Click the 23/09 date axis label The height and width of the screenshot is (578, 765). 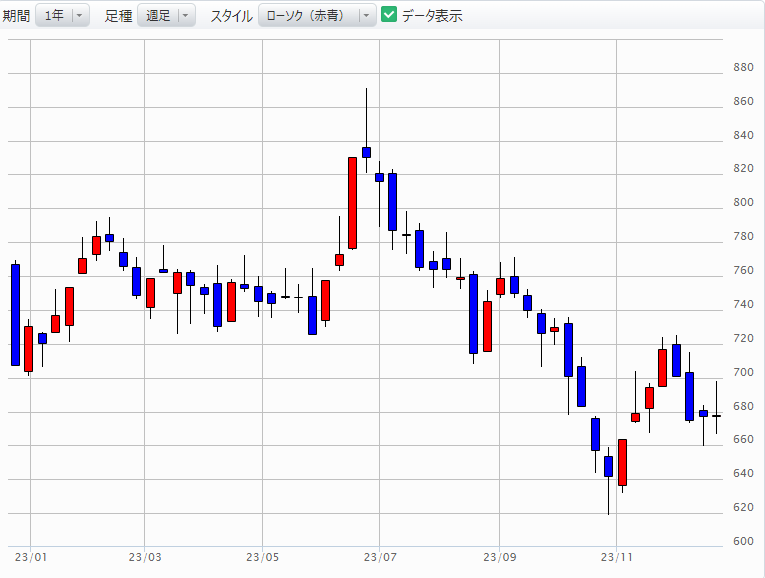point(500,557)
